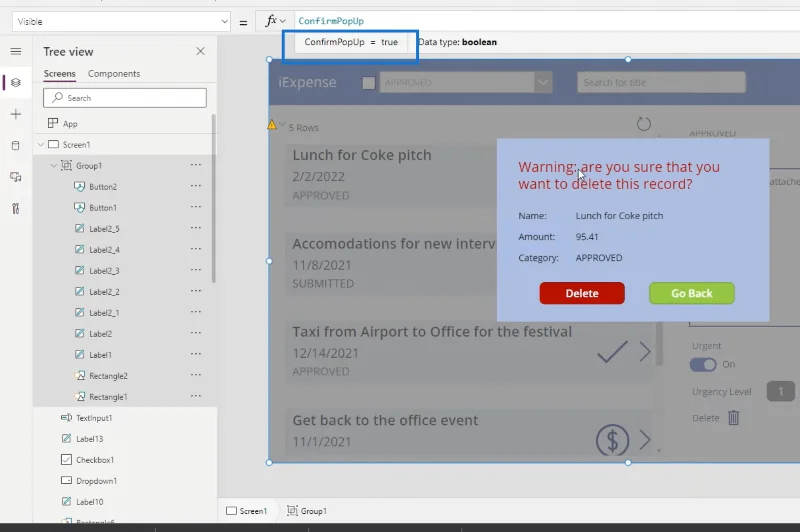
Task: Select TextInput1 in the tree
Action: [x=94, y=417]
